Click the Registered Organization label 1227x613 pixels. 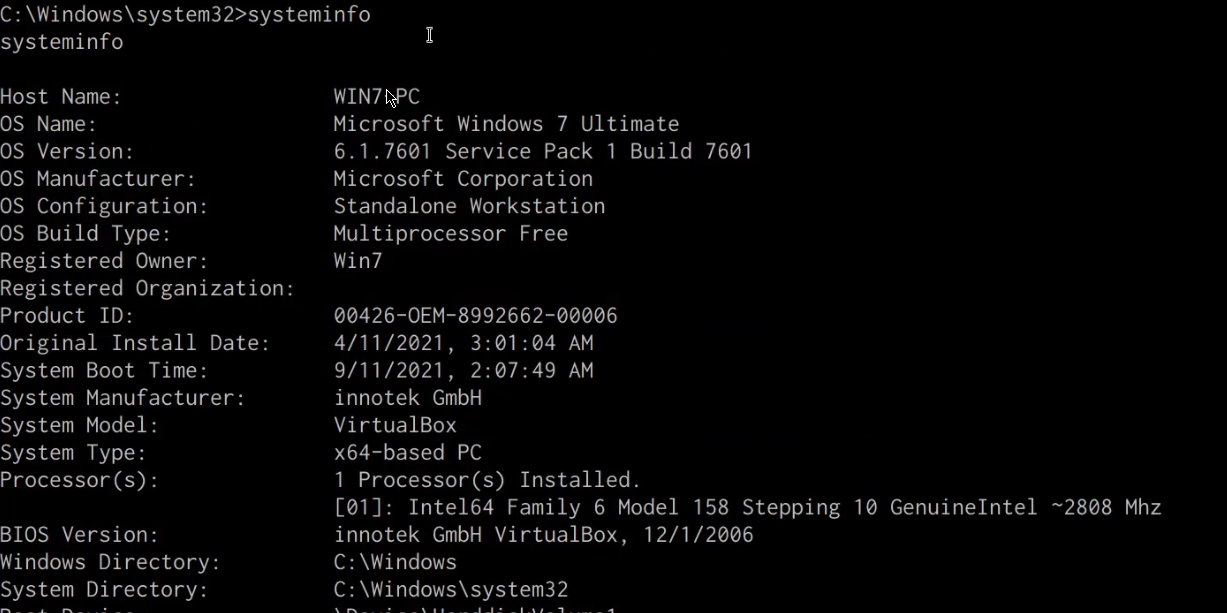point(147,289)
